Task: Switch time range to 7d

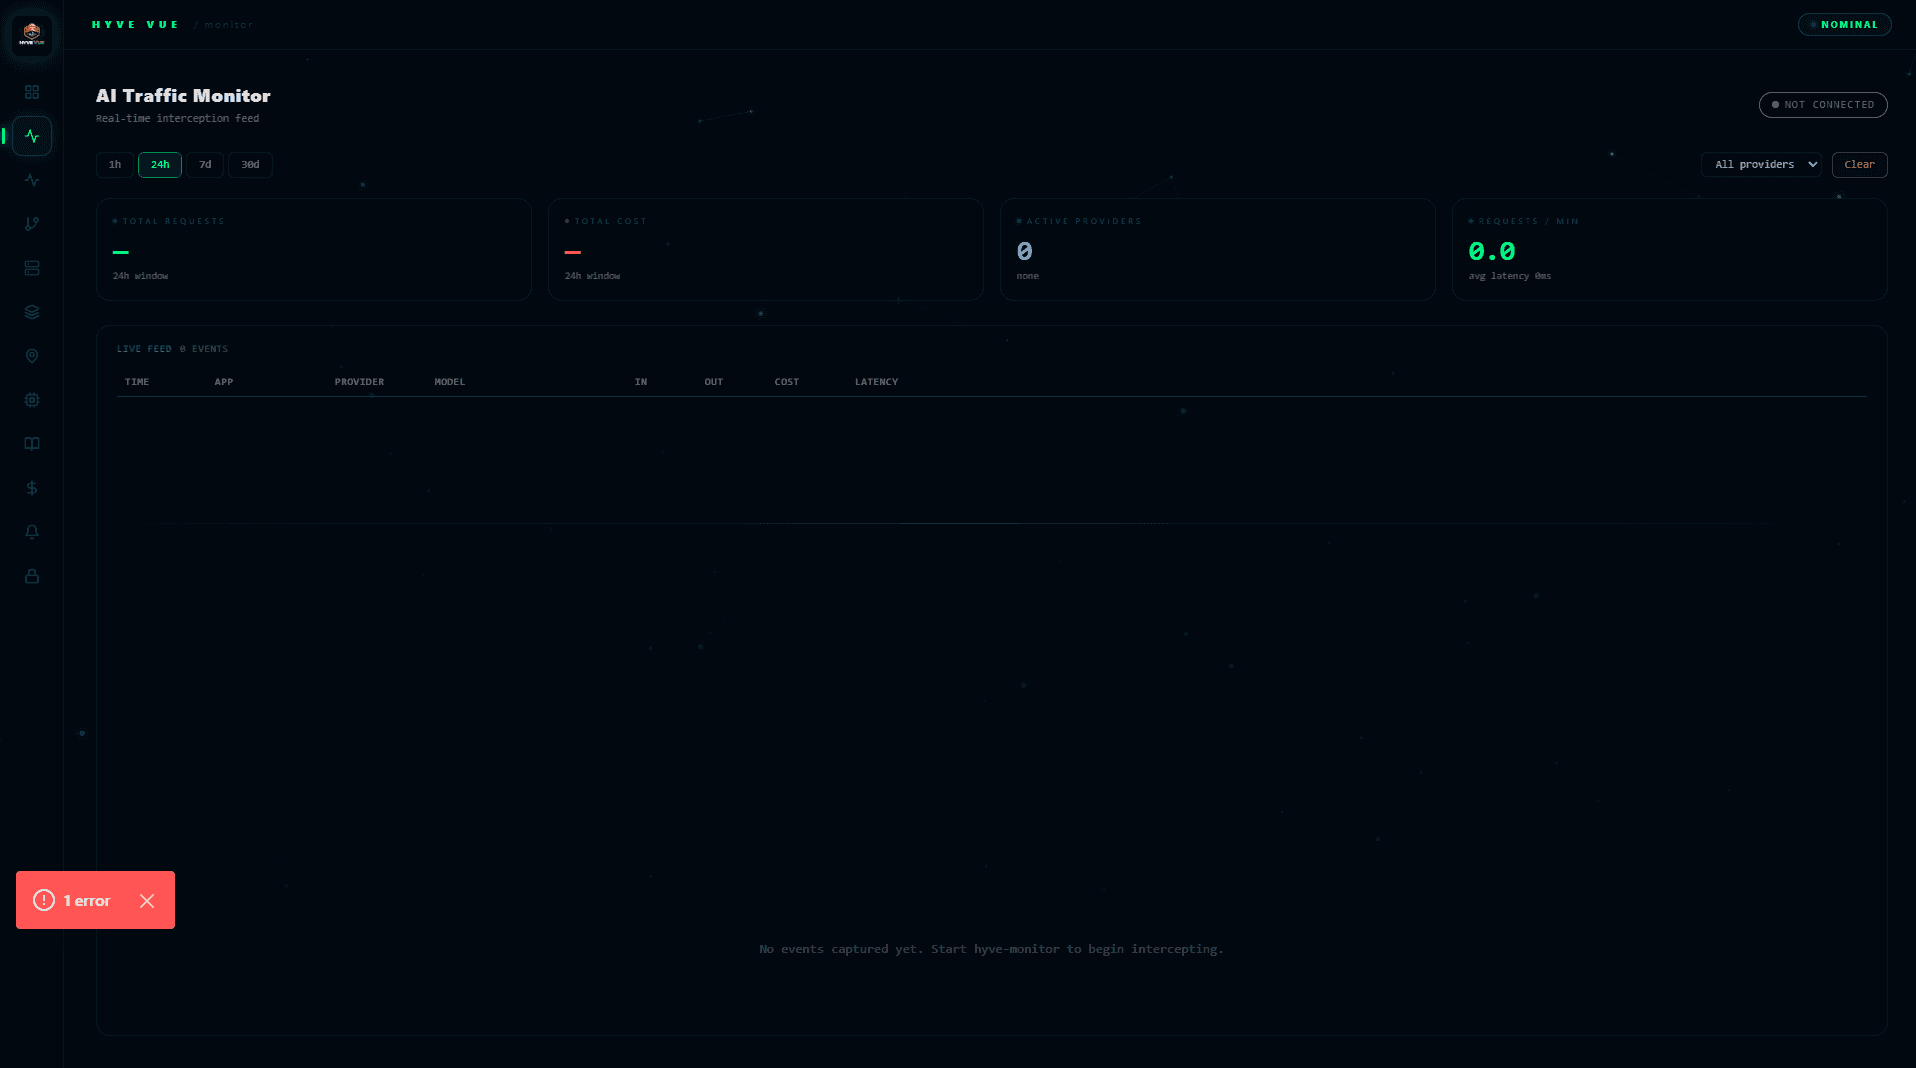Action: (x=205, y=164)
